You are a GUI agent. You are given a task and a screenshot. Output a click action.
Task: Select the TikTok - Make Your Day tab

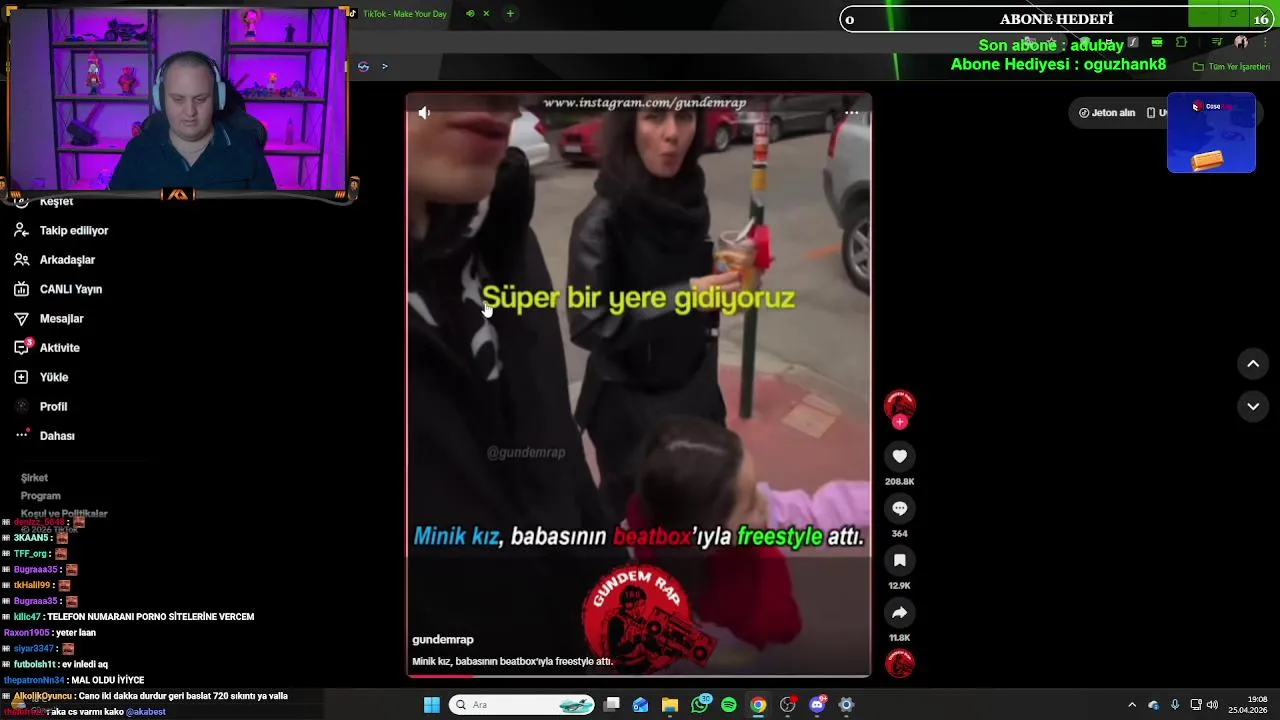pos(404,14)
